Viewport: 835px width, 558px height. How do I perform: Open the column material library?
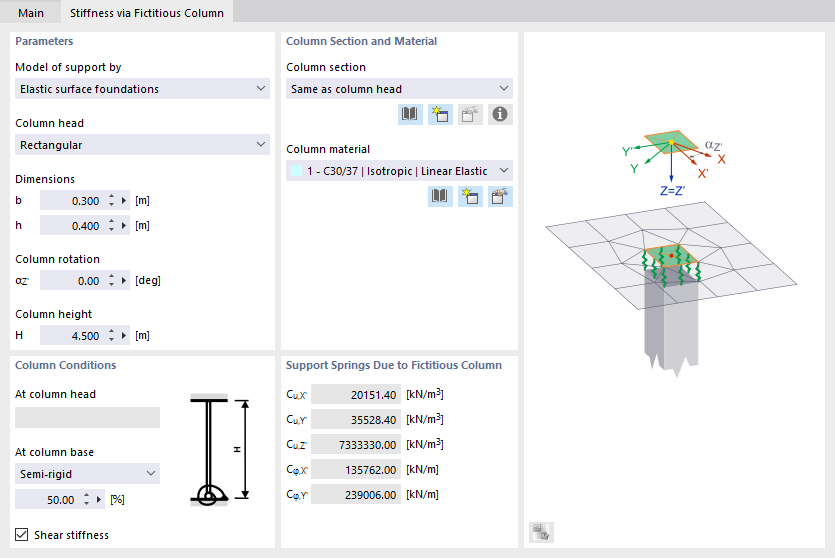(440, 196)
